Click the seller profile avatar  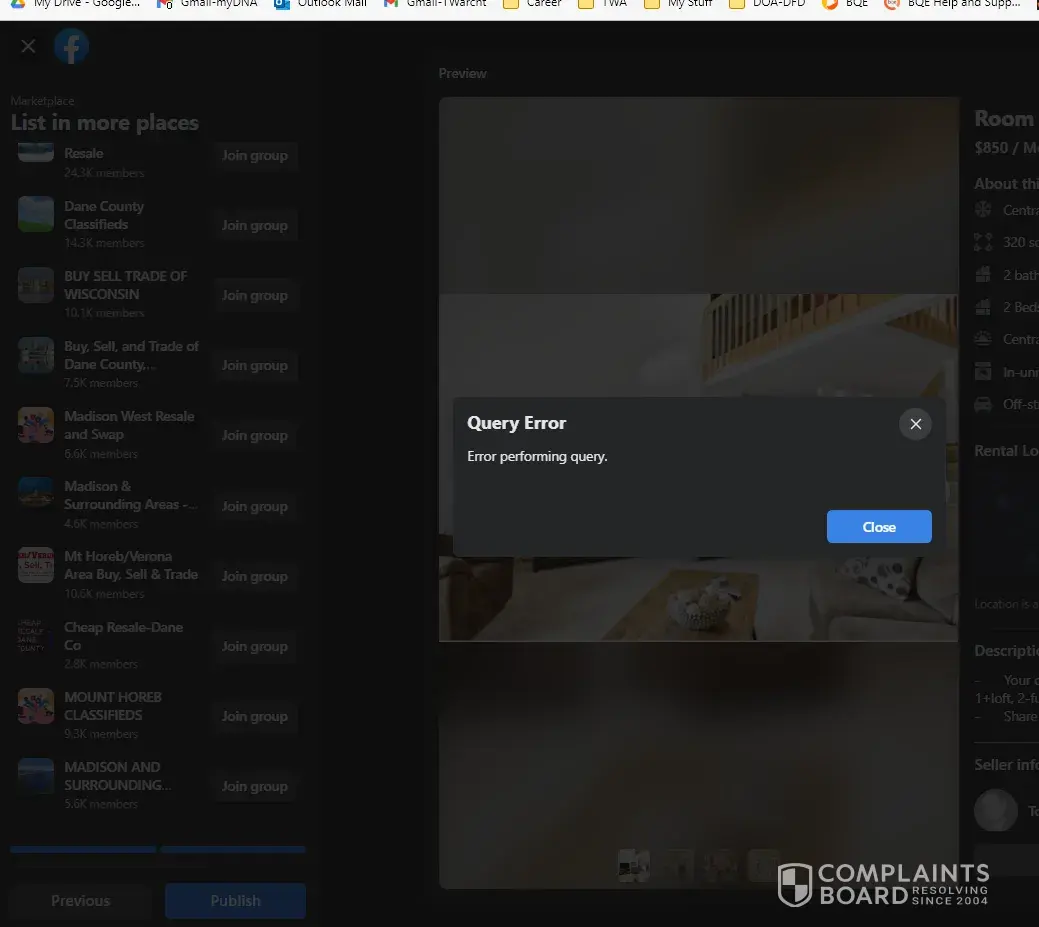995,810
